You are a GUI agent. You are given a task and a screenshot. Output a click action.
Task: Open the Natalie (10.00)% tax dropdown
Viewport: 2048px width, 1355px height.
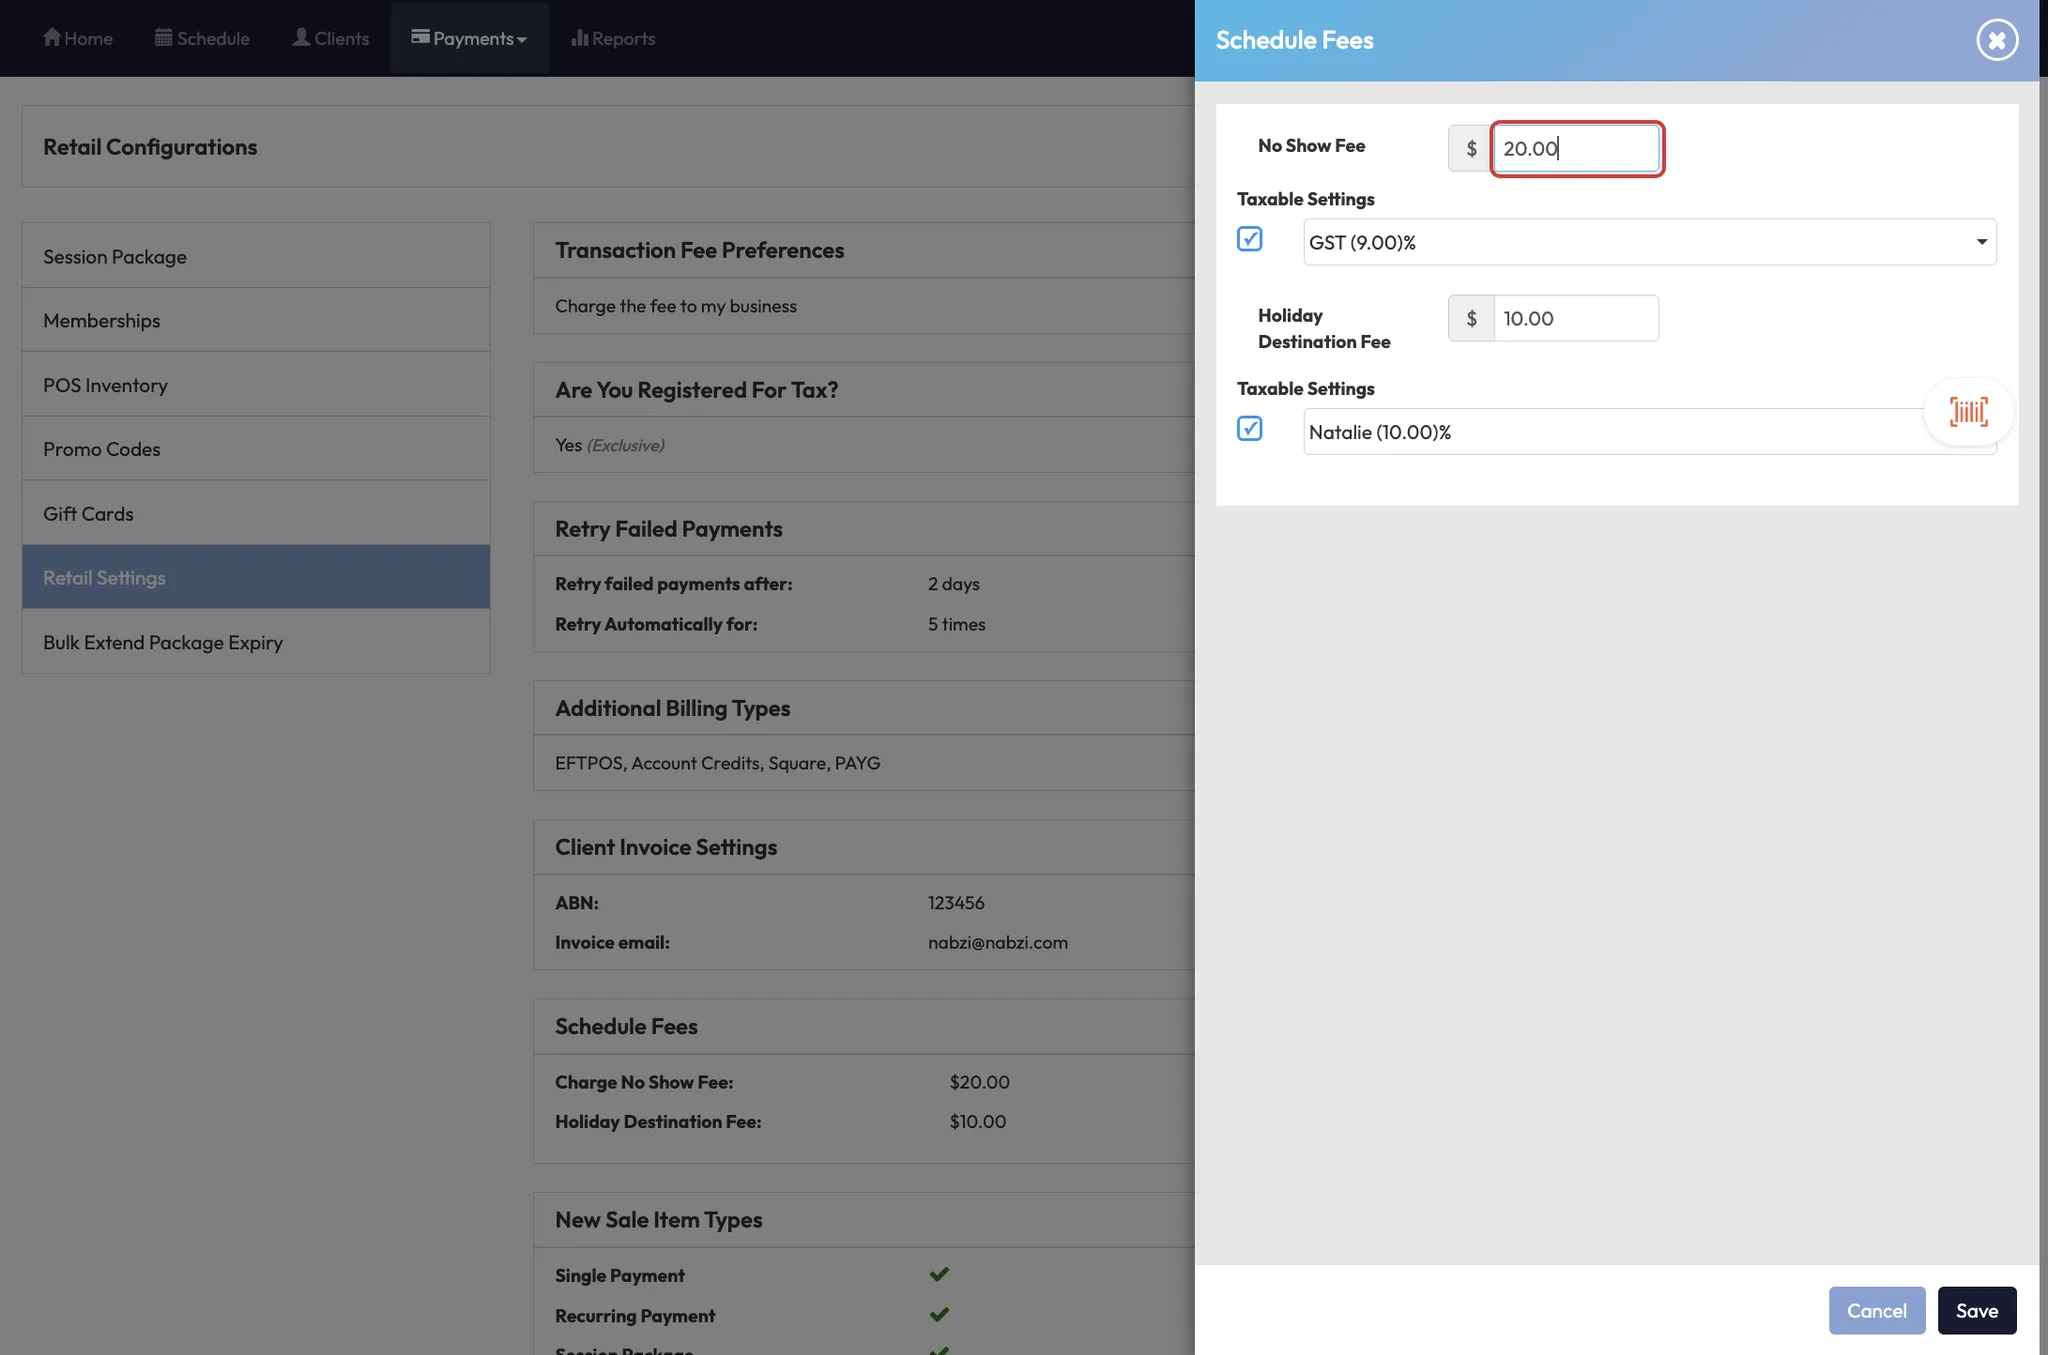point(1610,432)
